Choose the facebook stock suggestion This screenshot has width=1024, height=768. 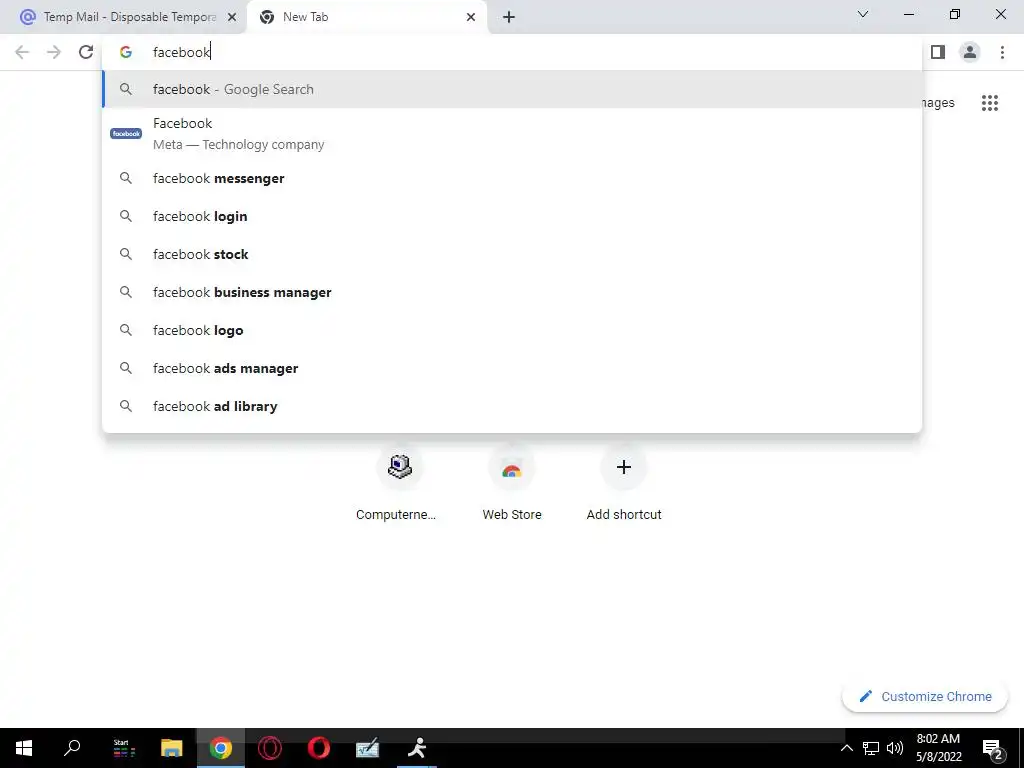click(512, 254)
